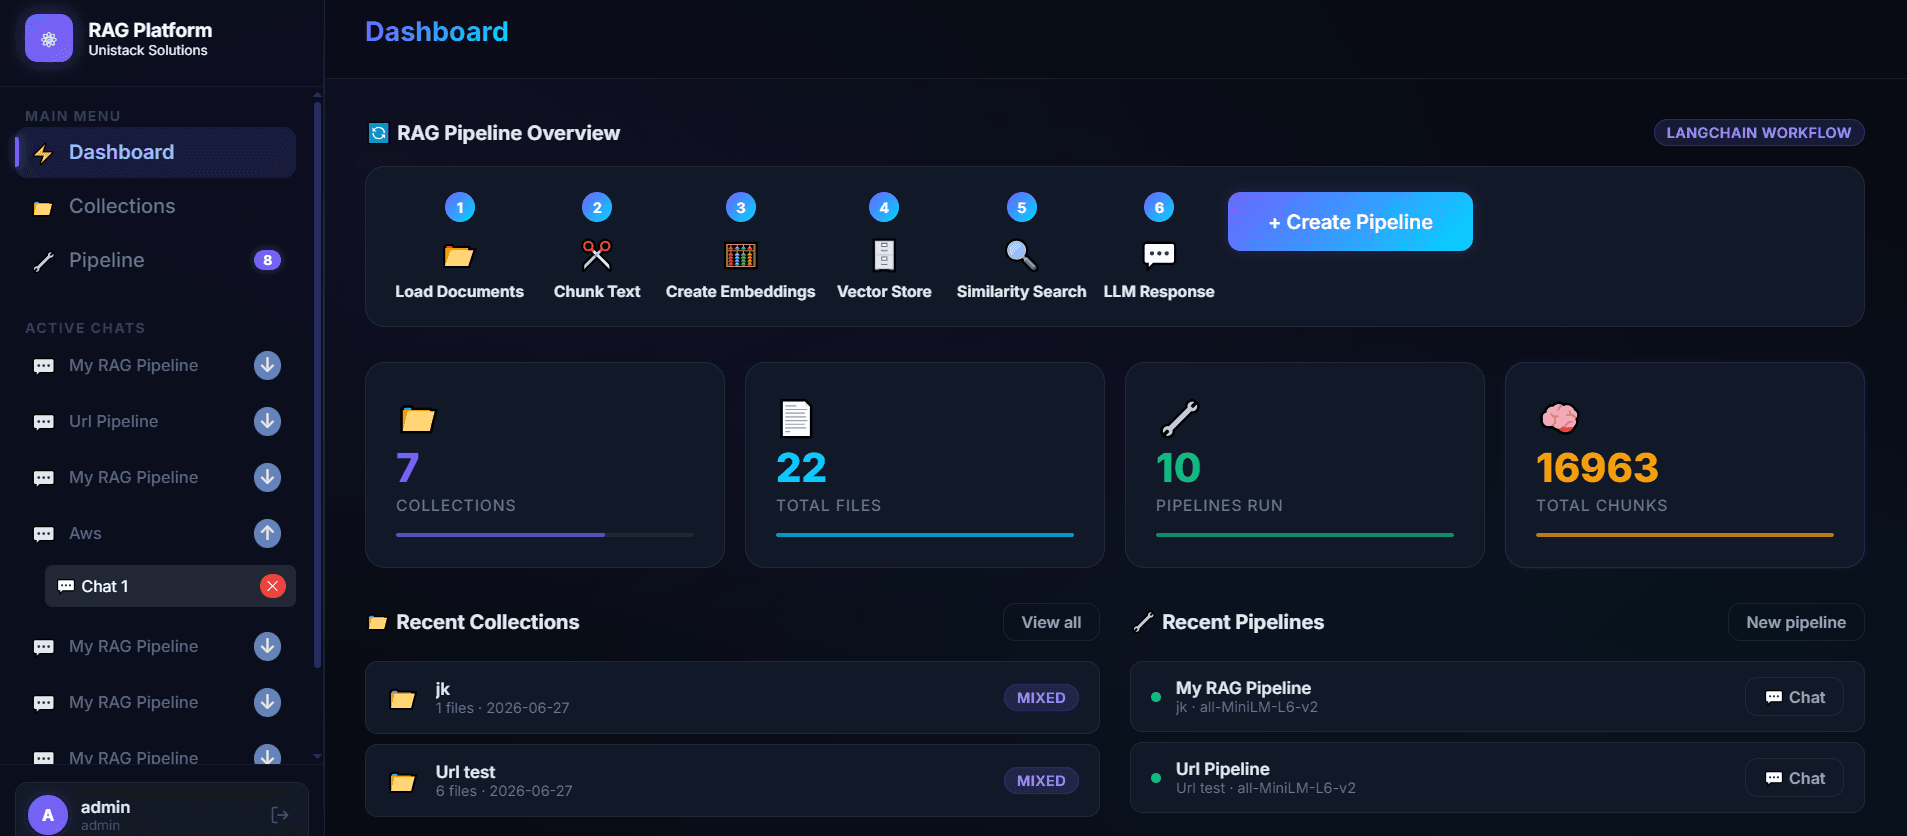Click the Load Documents folder step icon

pos(459,256)
